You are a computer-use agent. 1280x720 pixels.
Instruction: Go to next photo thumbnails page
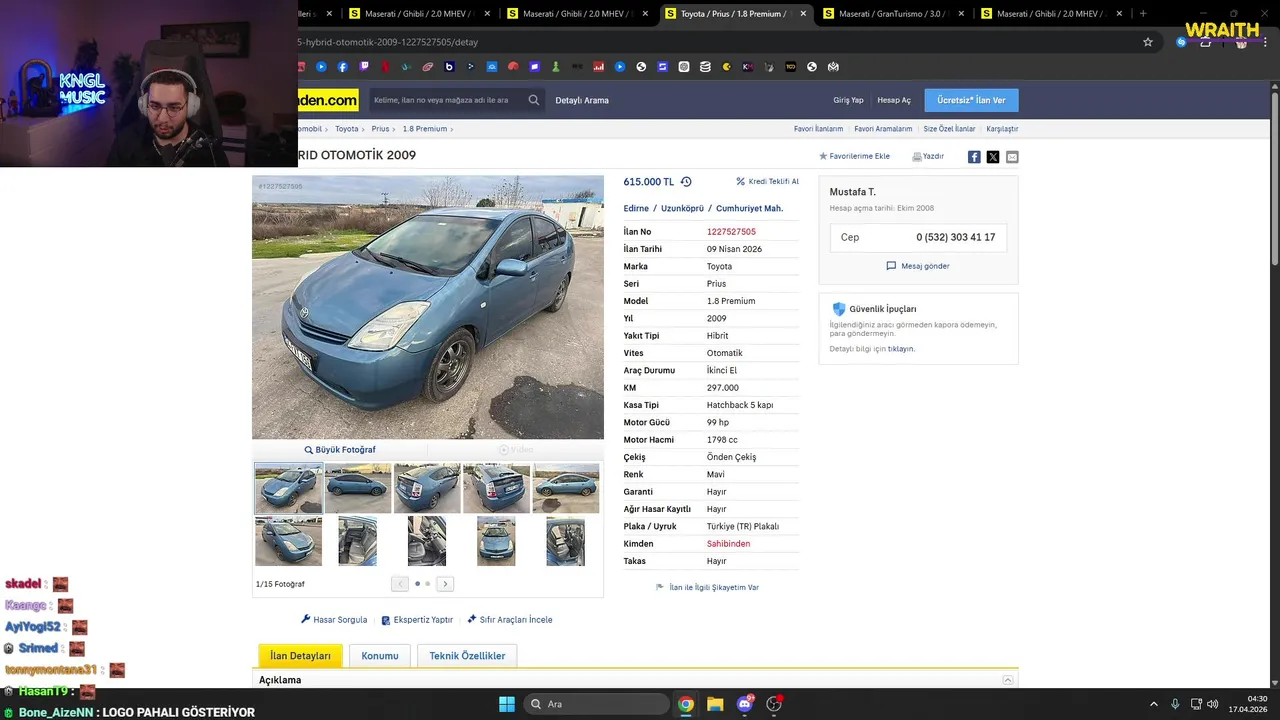click(x=445, y=584)
